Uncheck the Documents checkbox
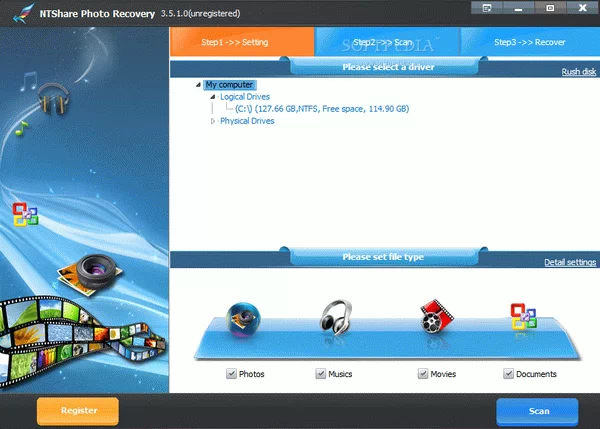 click(x=508, y=374)
